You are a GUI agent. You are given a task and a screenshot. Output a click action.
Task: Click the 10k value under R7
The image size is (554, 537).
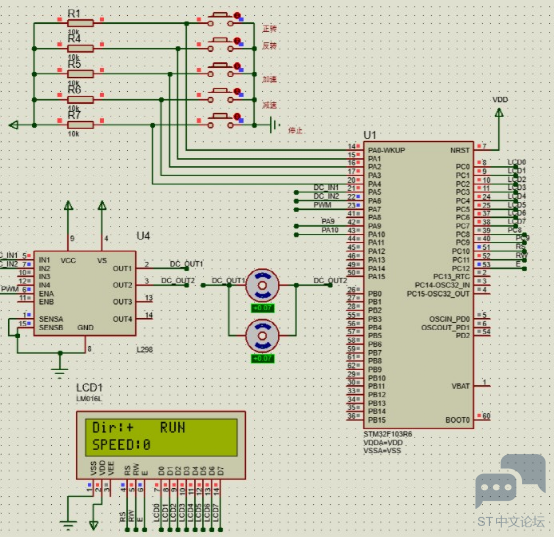tap(73, 134)
